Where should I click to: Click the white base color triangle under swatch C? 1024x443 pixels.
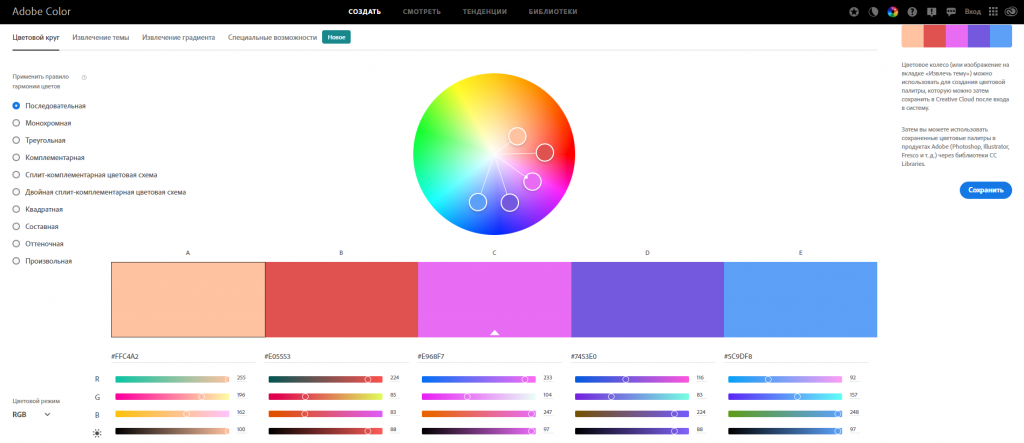point(494,333)
